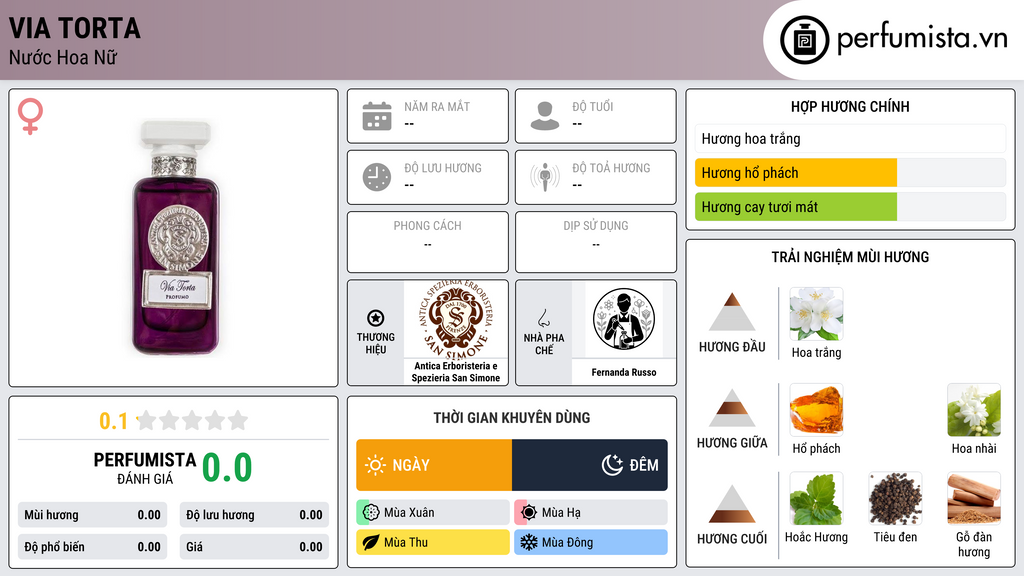Click the clock icon beside Độ lưu hương
Viewport: 1024px width, 576px height.
point(377,177)
